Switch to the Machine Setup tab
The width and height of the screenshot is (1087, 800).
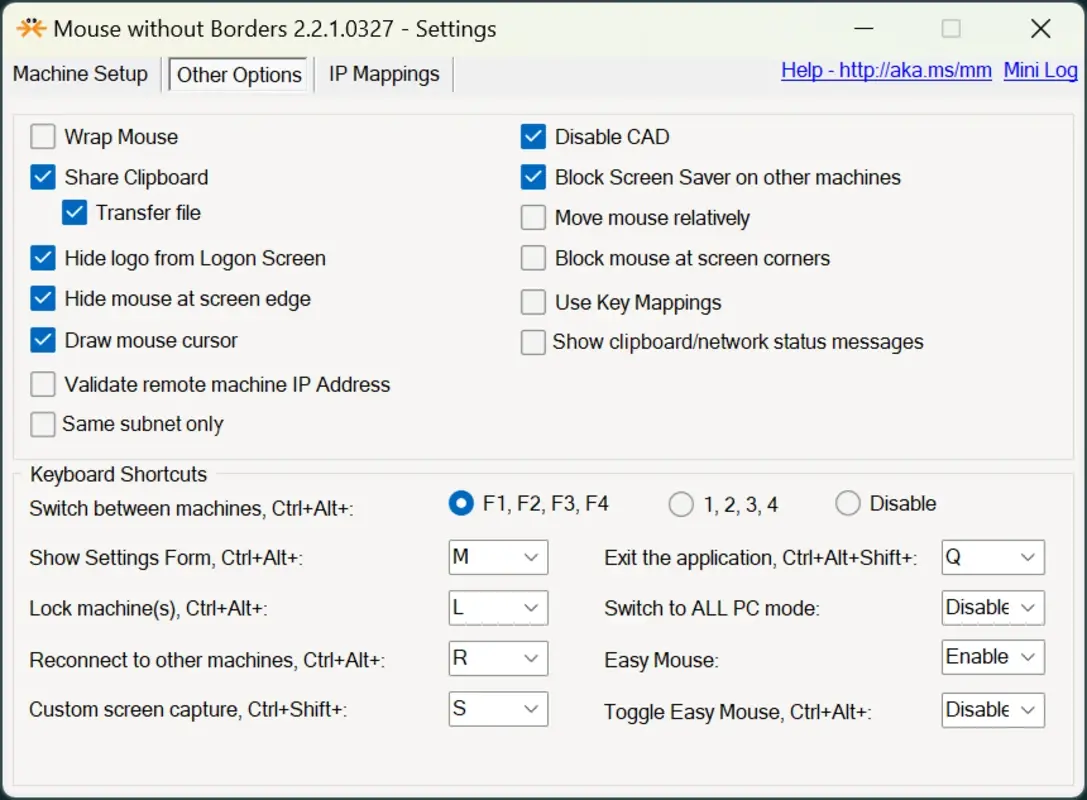pyautogui.click(x=80, y=73)
